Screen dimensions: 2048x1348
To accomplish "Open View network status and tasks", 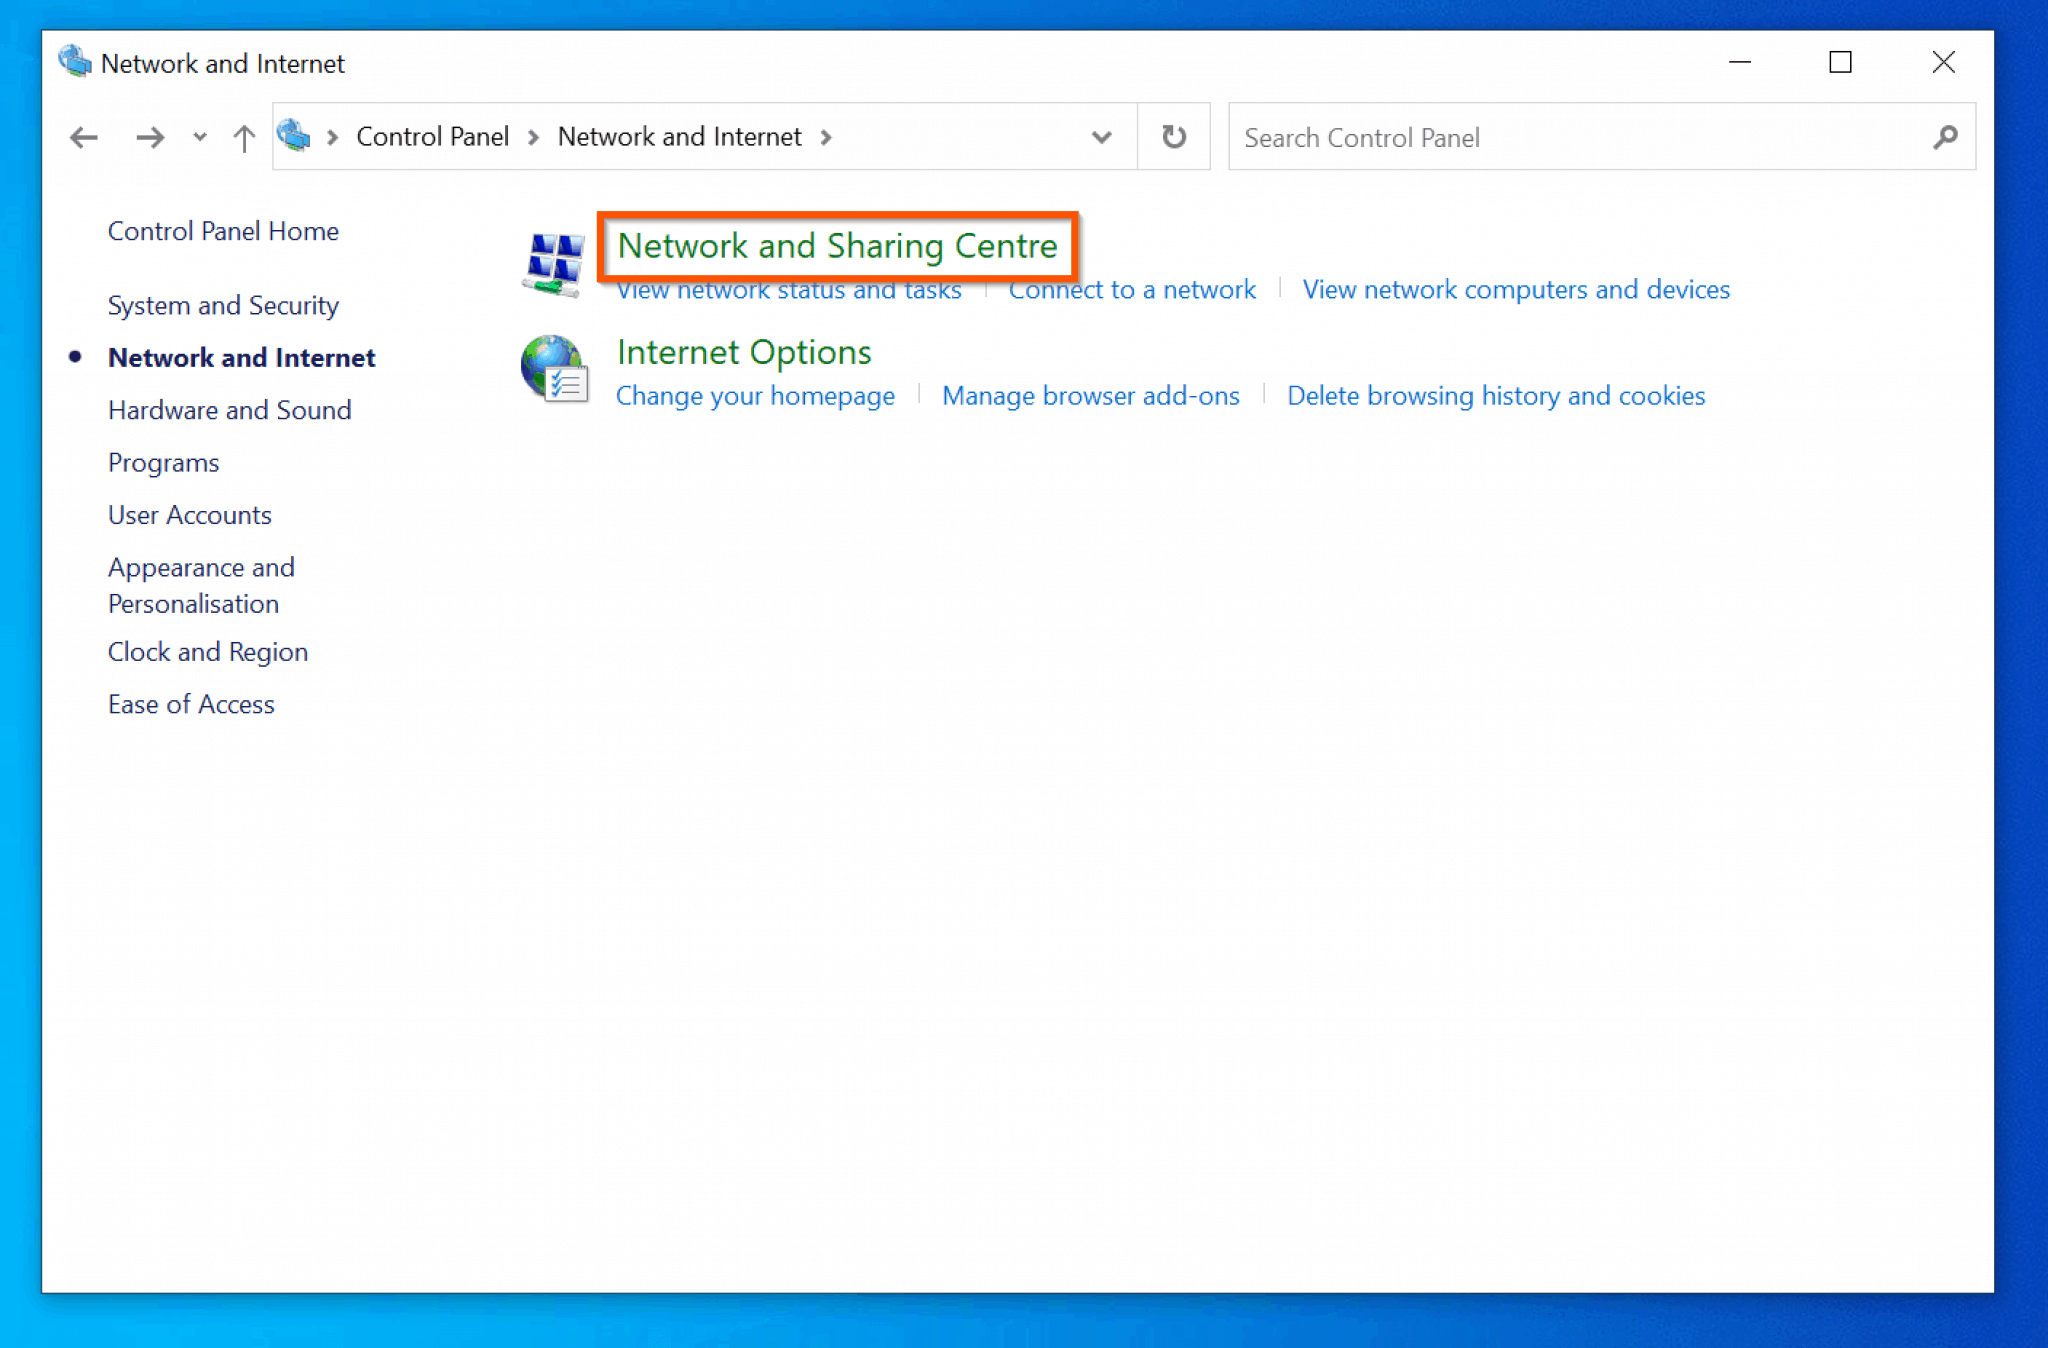I will point(789,289).
